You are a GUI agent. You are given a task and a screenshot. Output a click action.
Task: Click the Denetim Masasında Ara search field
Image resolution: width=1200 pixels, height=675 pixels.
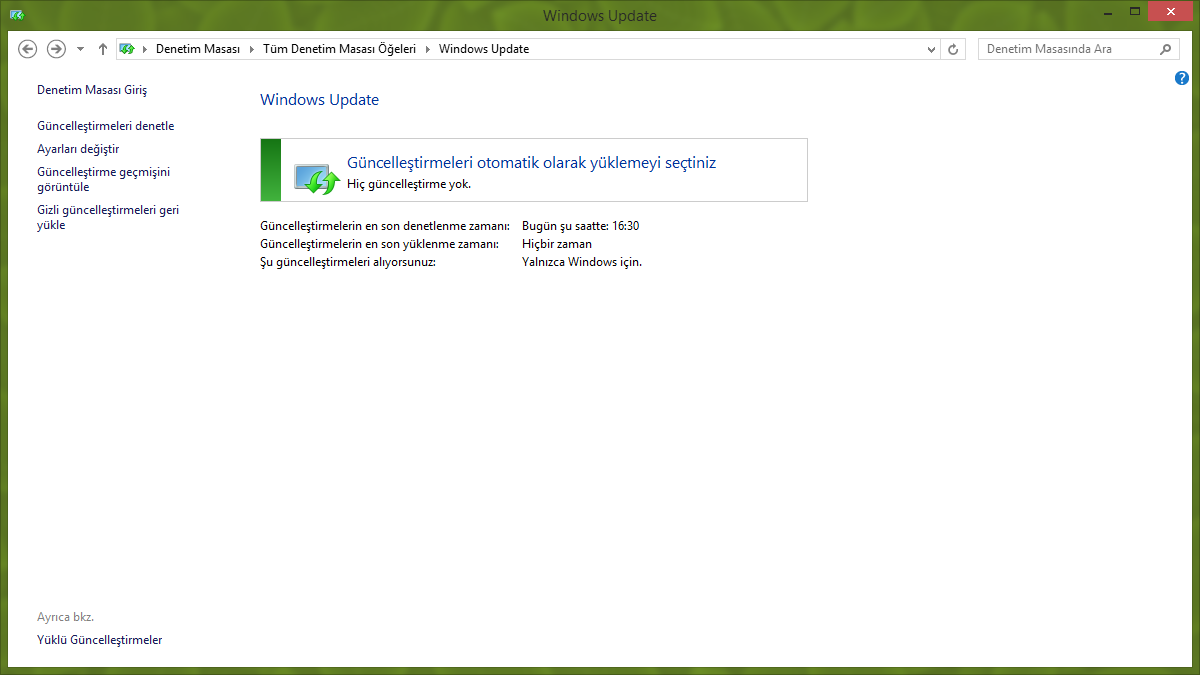click(x=1065, y=49)
